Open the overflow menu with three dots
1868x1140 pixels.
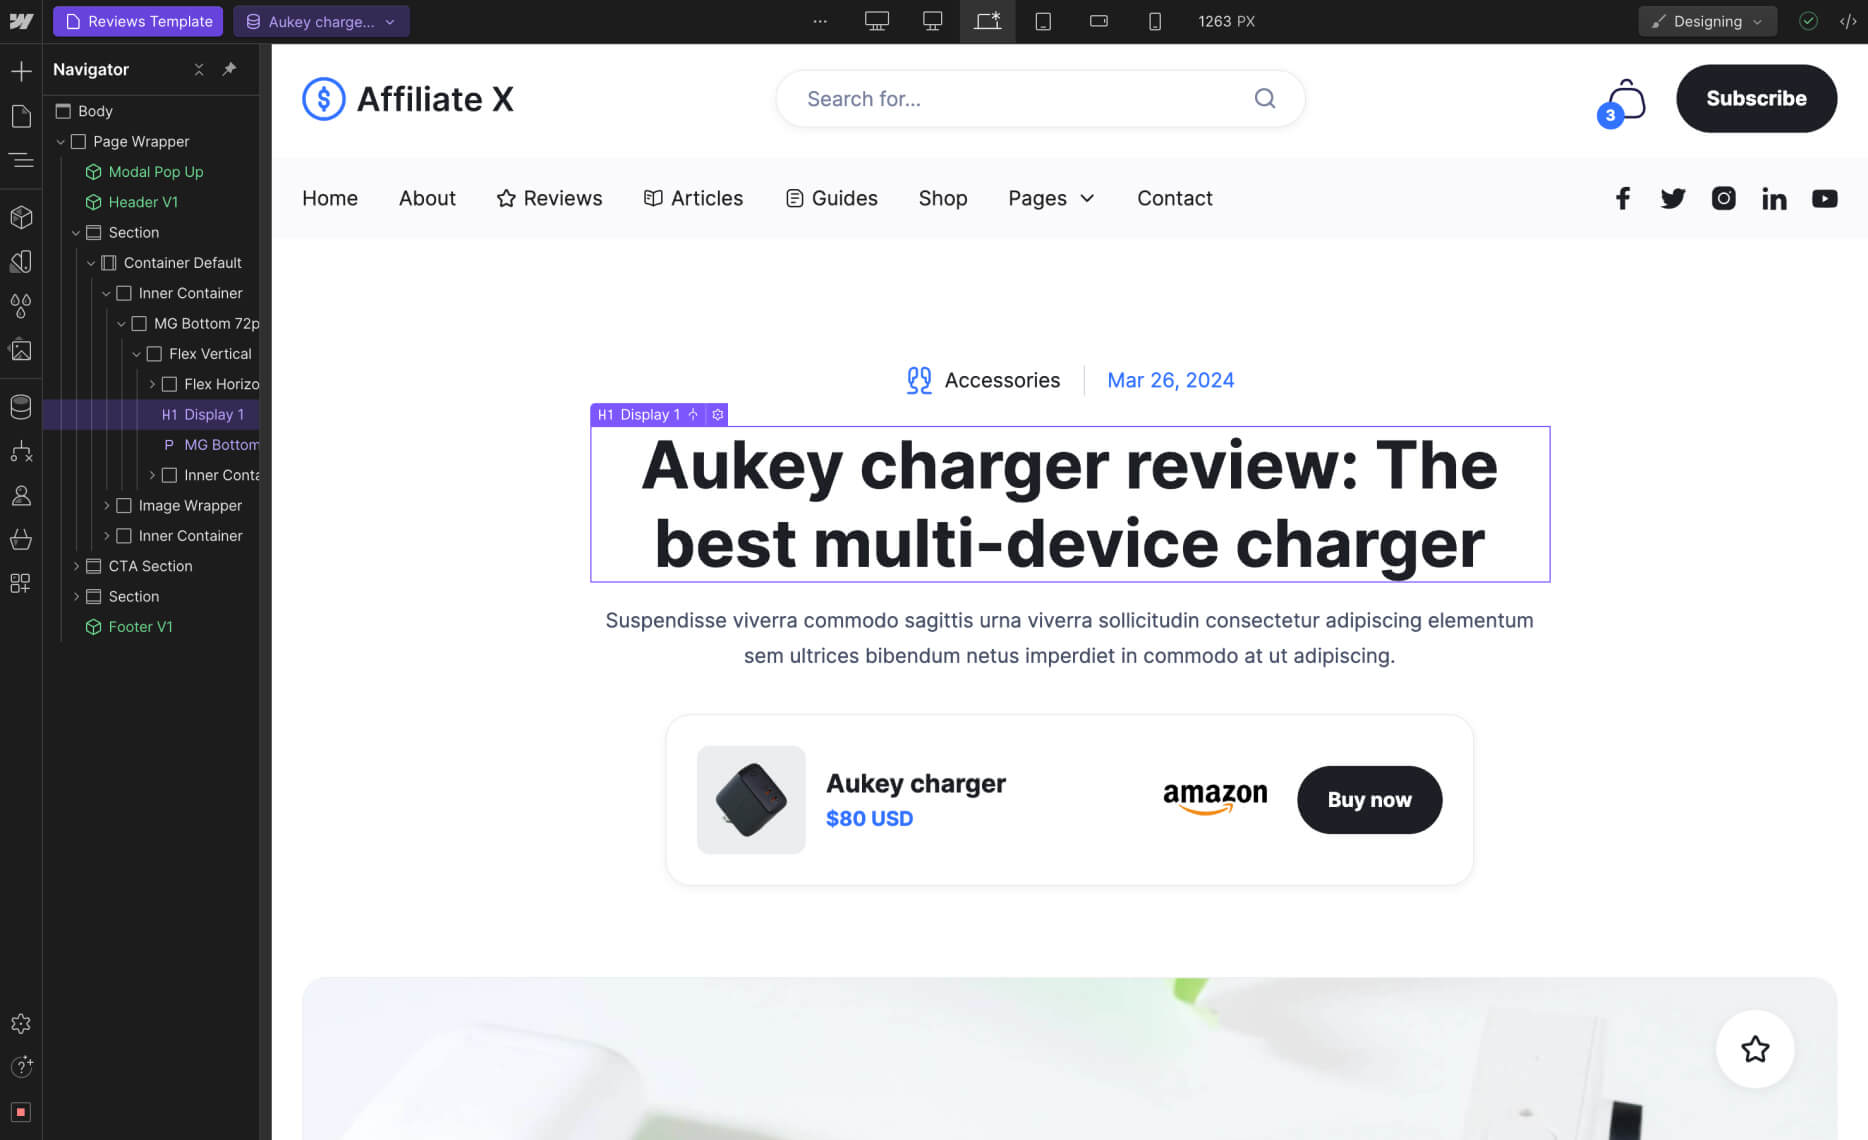(820, 21)
